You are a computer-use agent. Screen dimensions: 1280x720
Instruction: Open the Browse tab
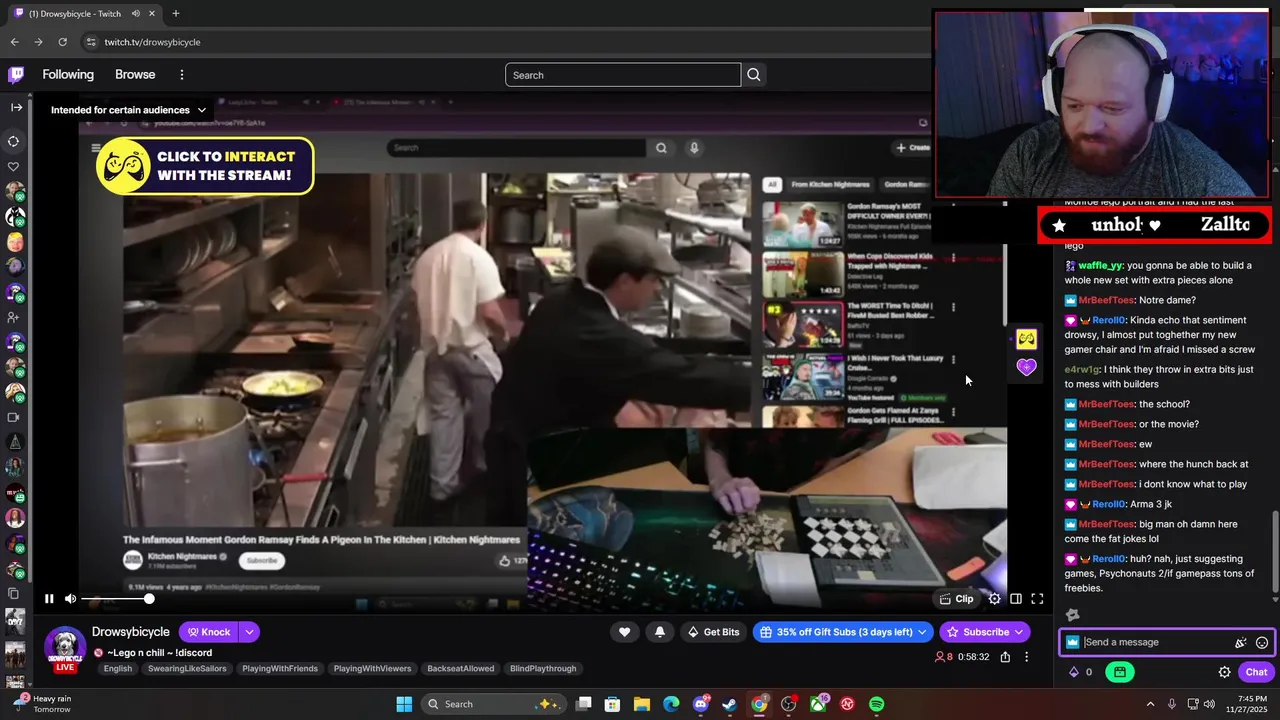coord(135,75)
